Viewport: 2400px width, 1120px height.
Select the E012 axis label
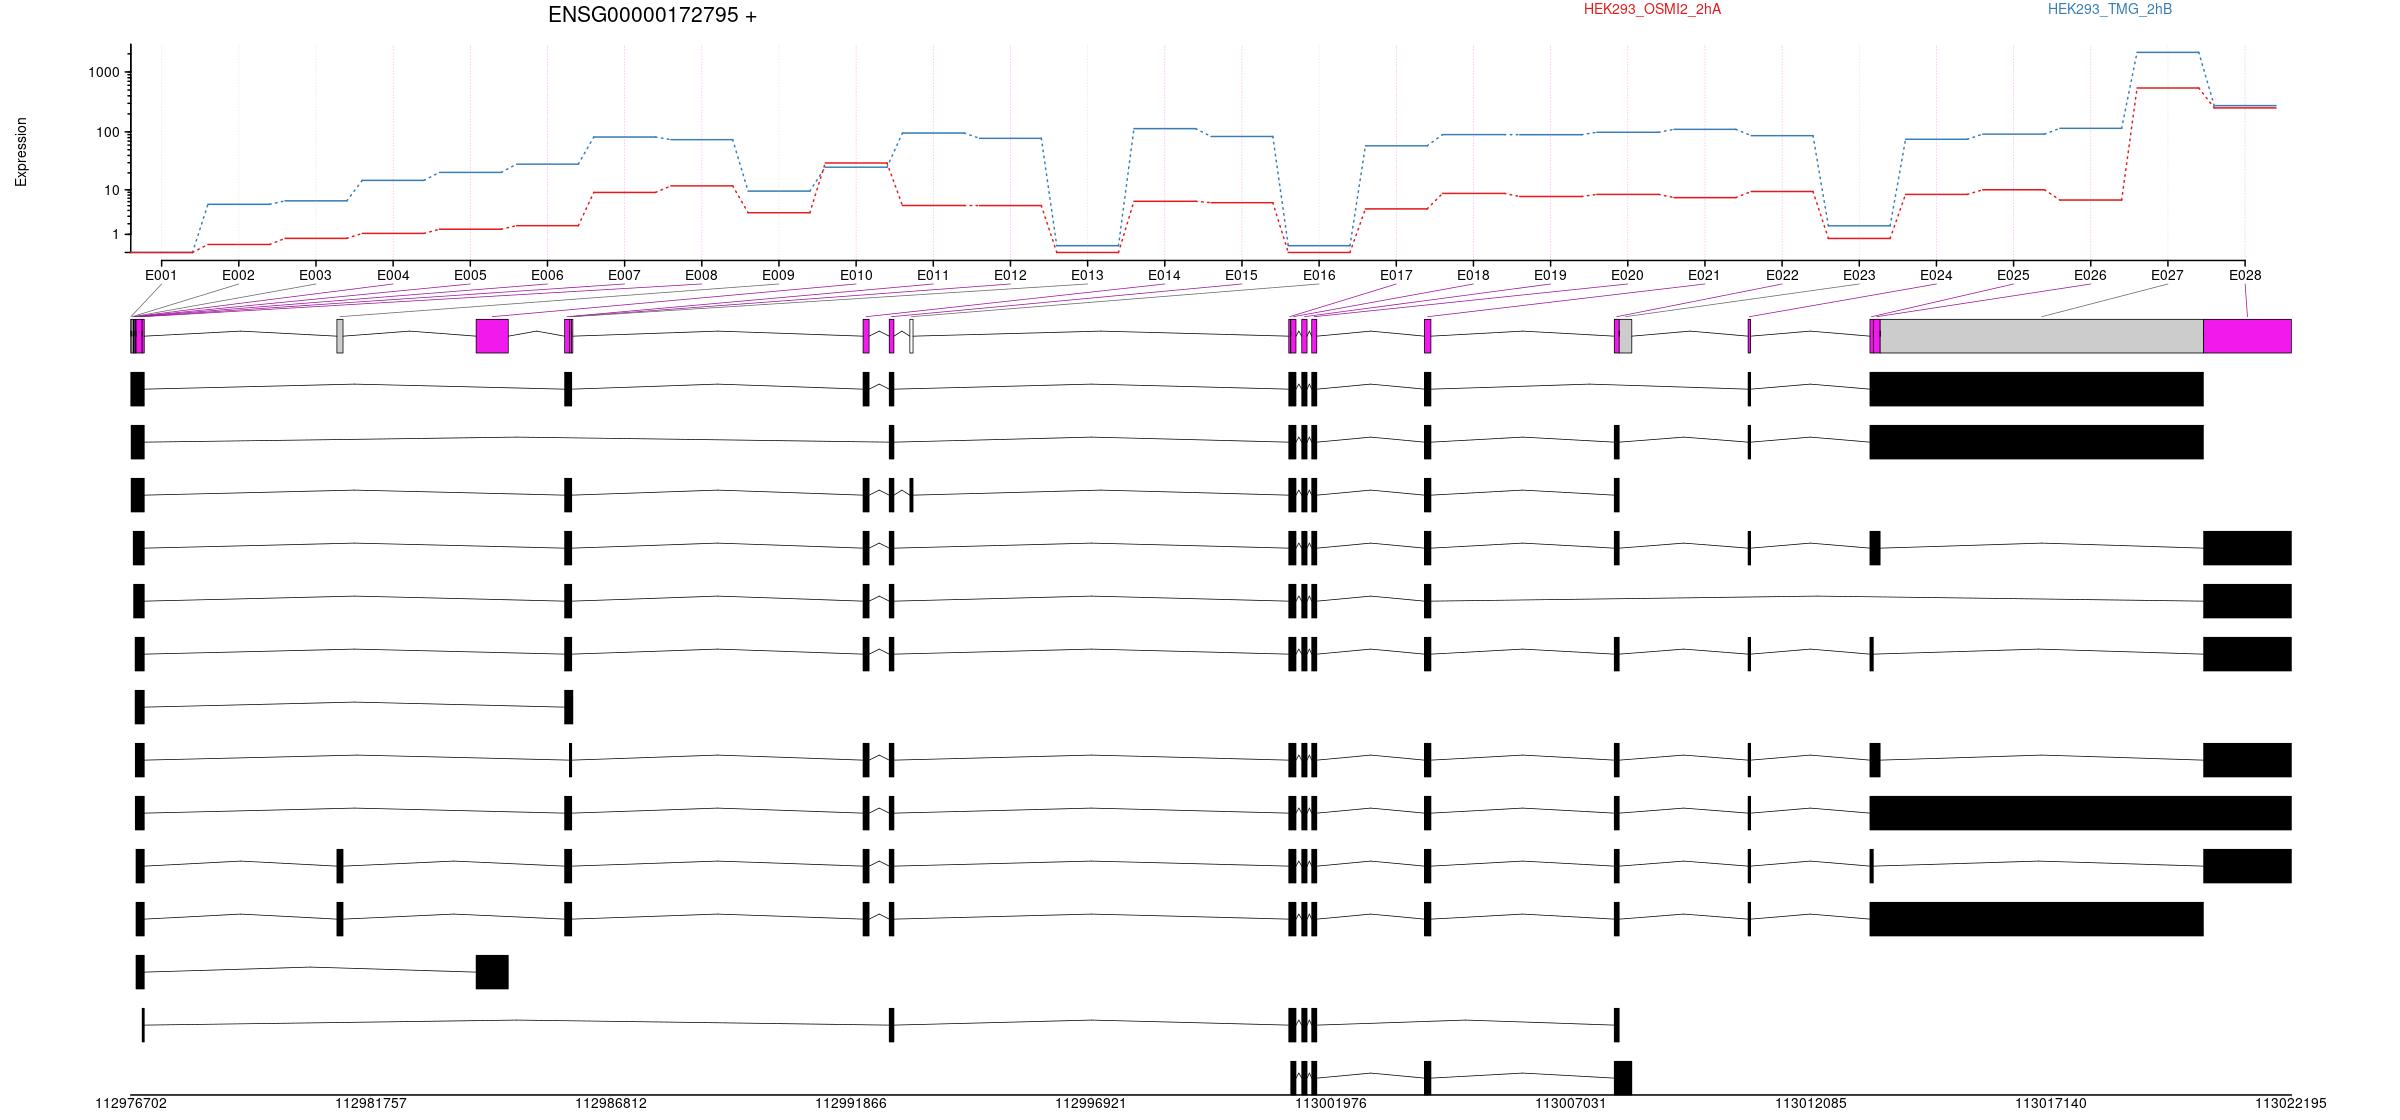(1010, 275)
